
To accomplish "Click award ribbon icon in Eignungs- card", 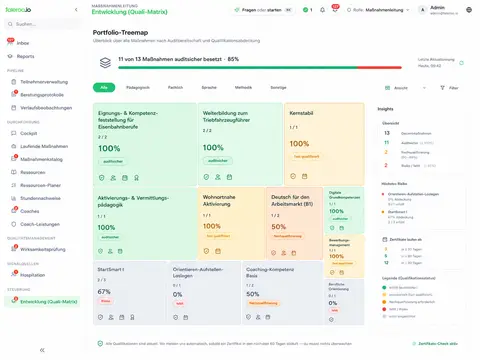I will 136,178.
